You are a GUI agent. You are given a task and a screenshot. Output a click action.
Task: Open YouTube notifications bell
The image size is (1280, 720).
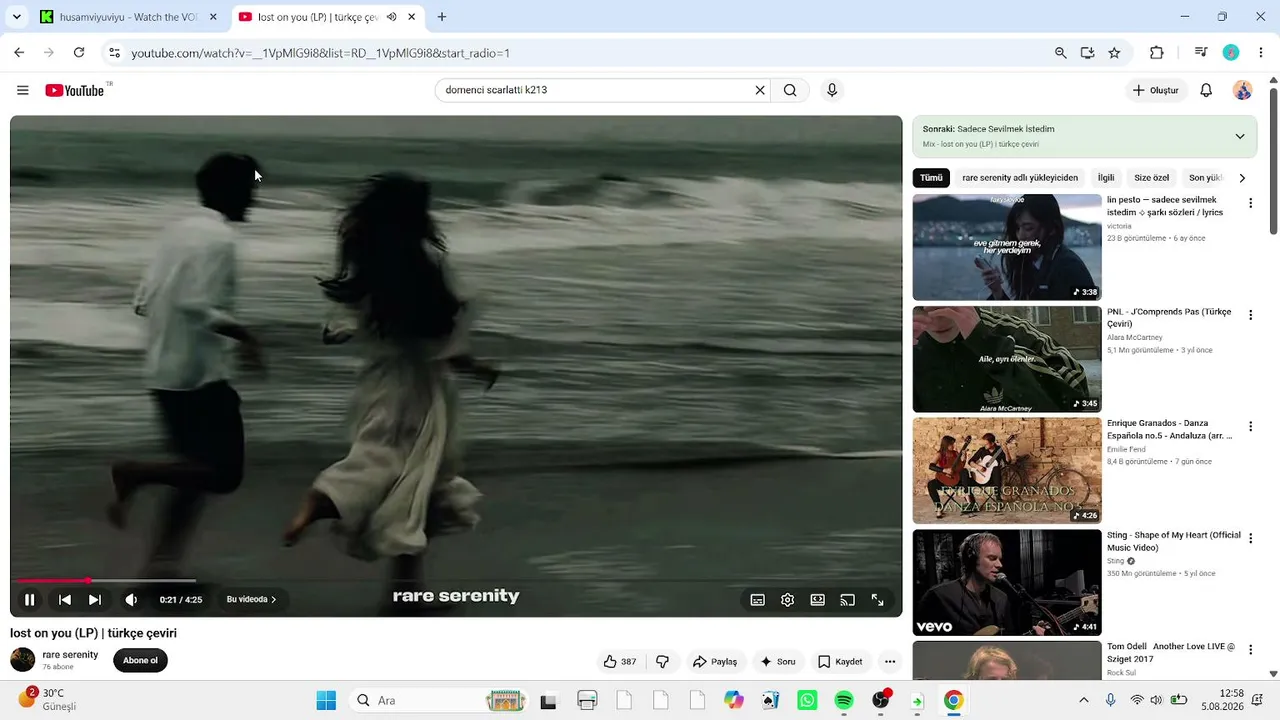pos(1206,90)
